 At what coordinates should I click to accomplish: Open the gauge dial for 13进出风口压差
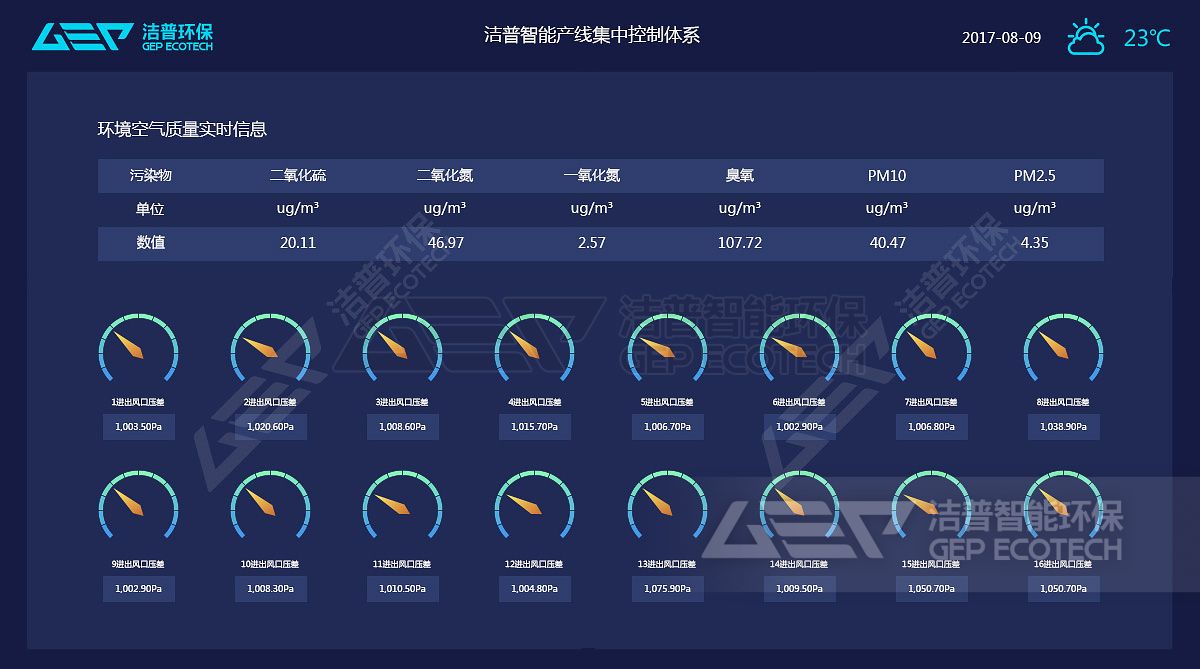(666, 509)
